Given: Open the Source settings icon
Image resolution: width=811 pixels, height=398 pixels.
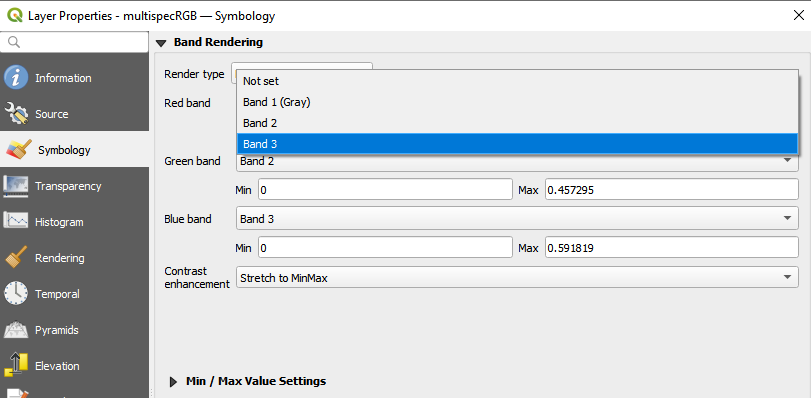Looking at the screenshot, I should (x=16, y=114).
